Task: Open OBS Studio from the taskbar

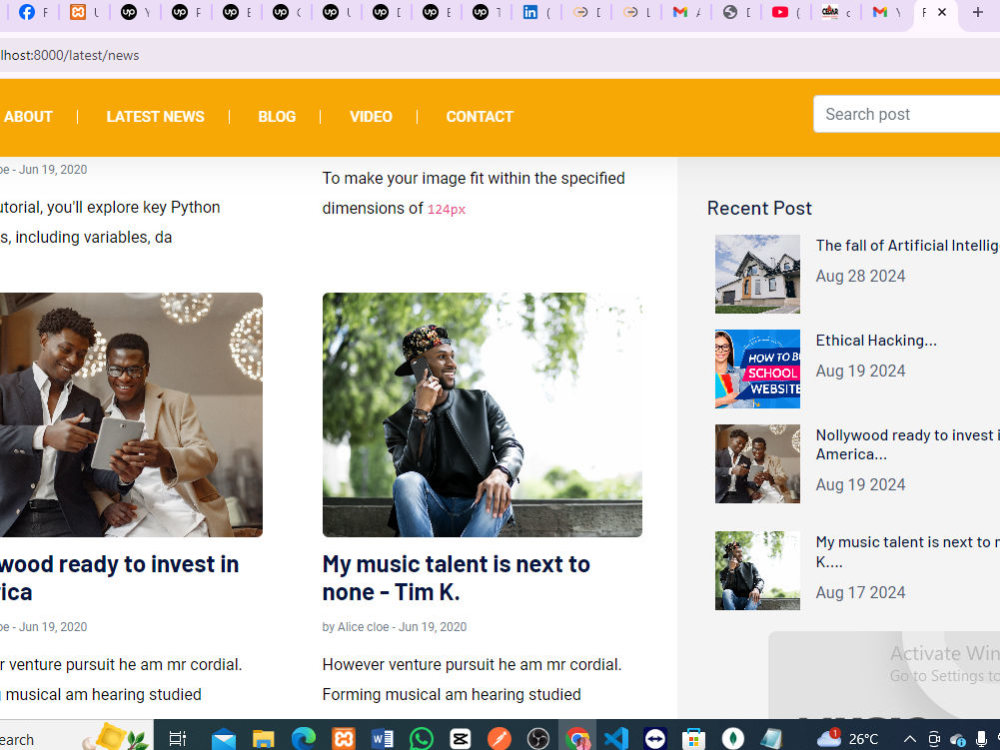Action: 538,739
